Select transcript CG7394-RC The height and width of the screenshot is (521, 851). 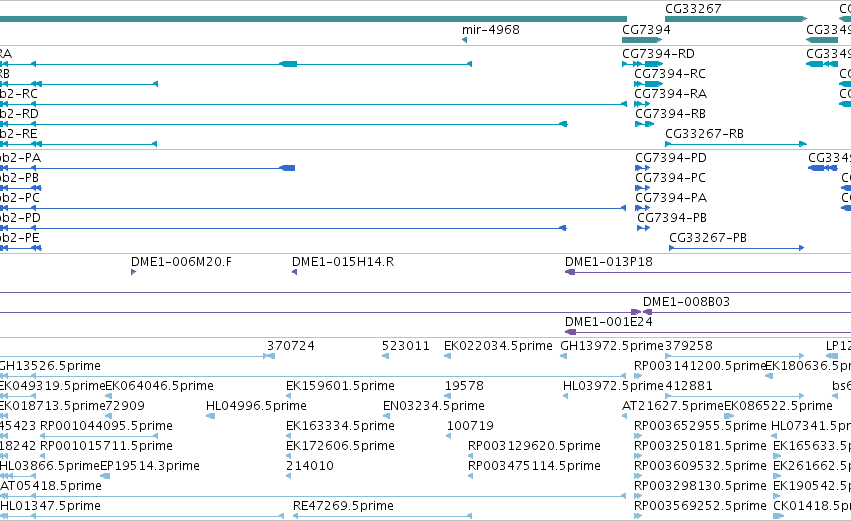click(x=670, y=74)
